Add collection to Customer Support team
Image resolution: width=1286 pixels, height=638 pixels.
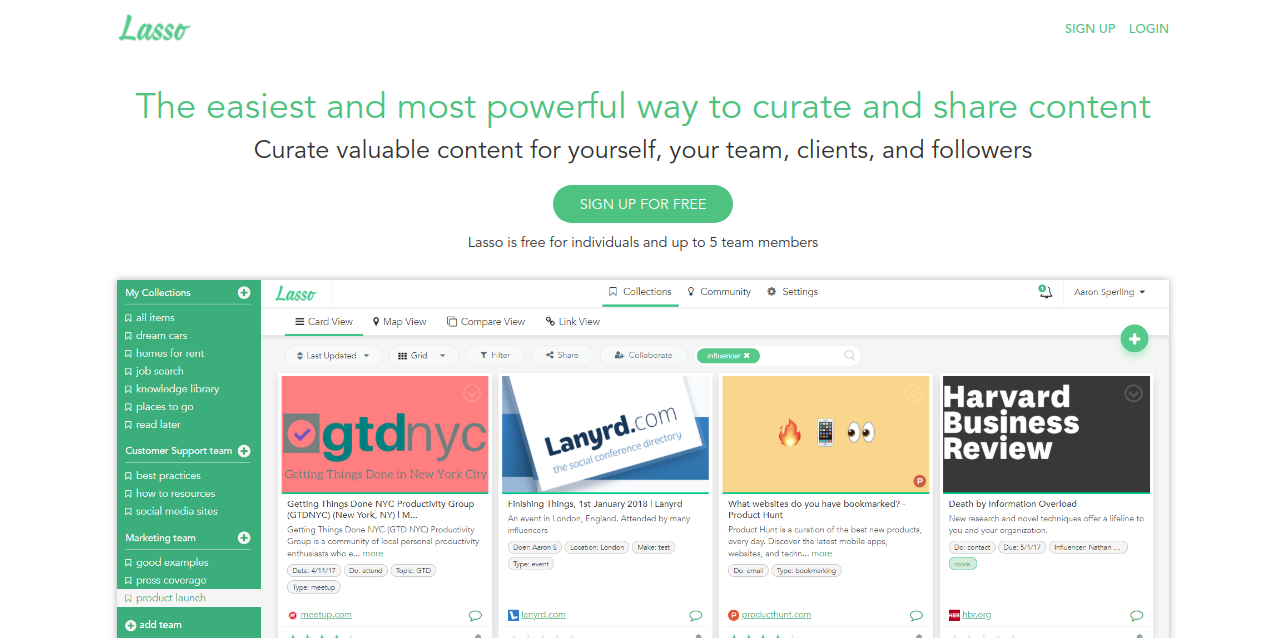(244, 451)
